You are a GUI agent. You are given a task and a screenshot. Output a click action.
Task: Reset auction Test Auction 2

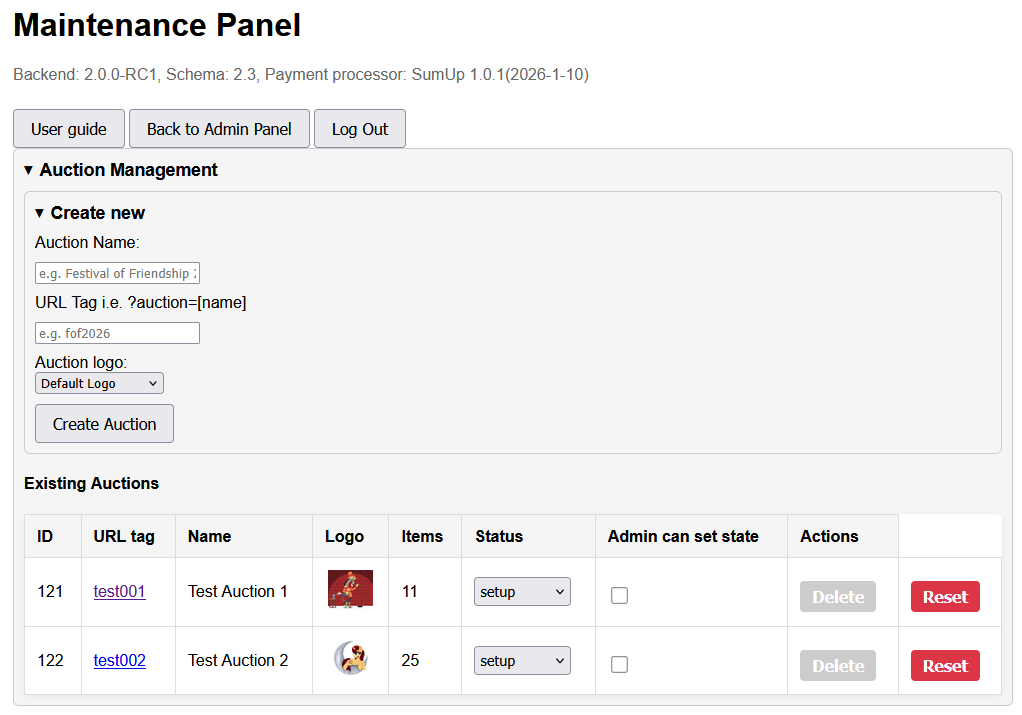coord(944,665)
